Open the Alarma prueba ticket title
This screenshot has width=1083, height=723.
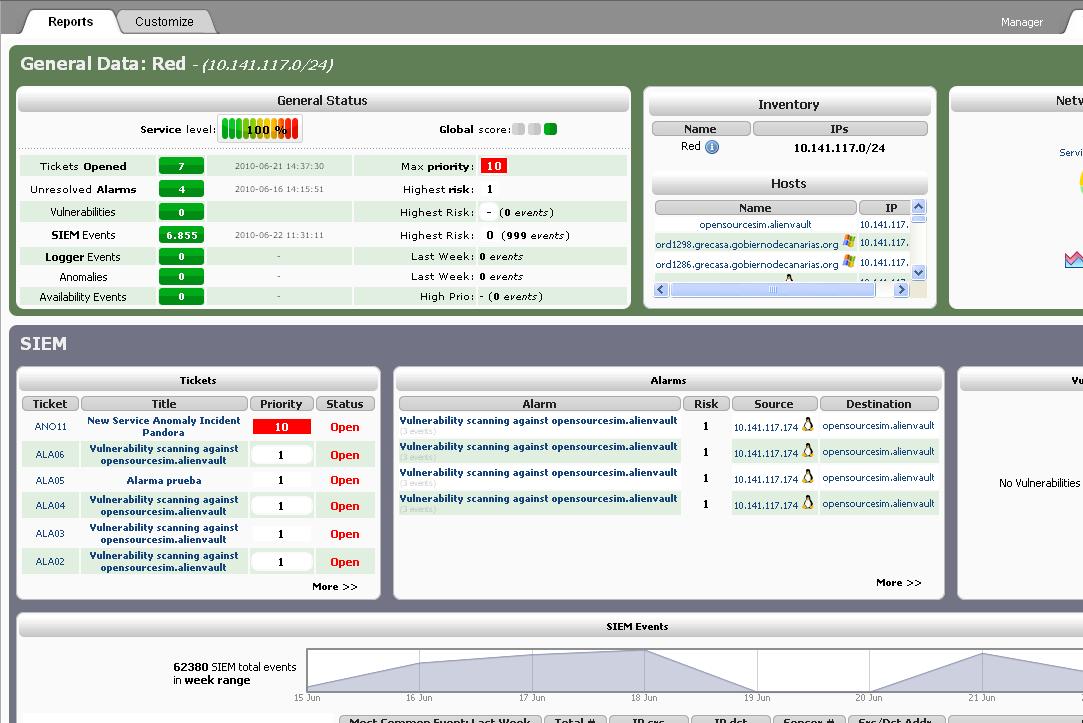[x=164, y=480]
